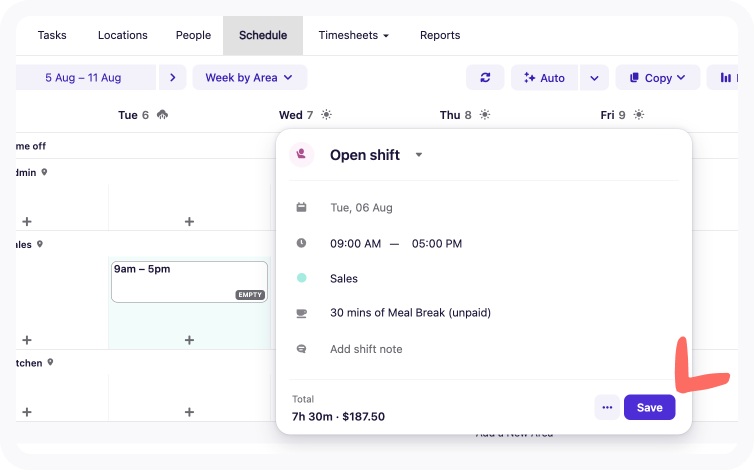The image size is (754, 470).
Task: Add a shift in Admin on Tuesday
Action: coord(189,221)
